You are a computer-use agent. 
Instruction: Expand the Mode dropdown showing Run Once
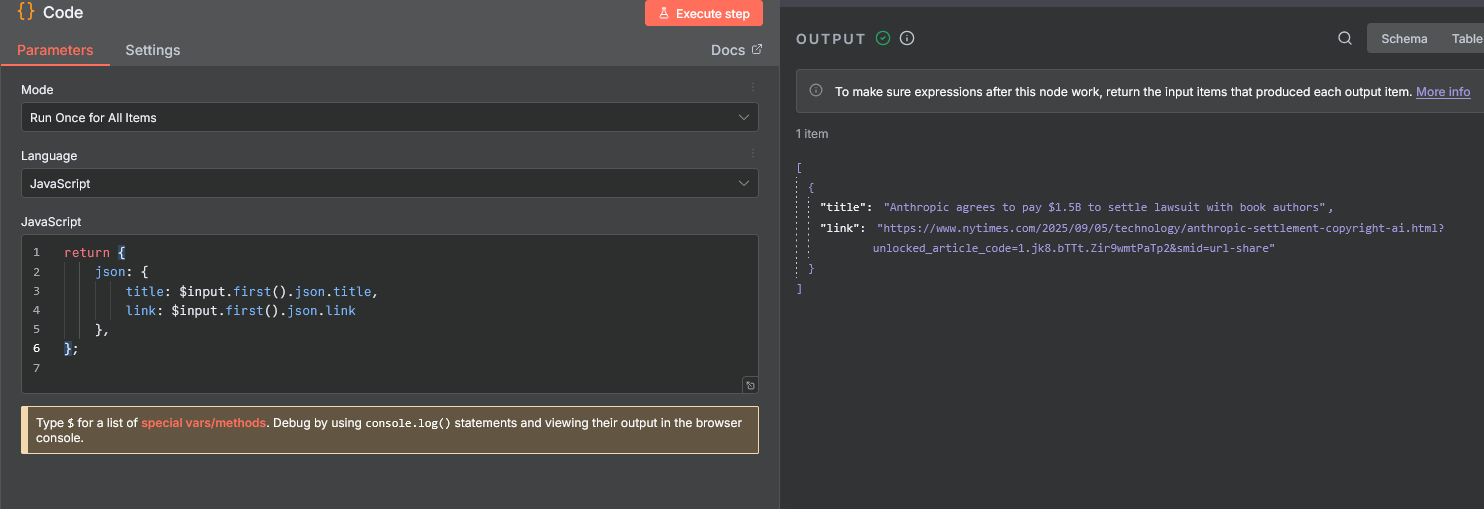389,117
